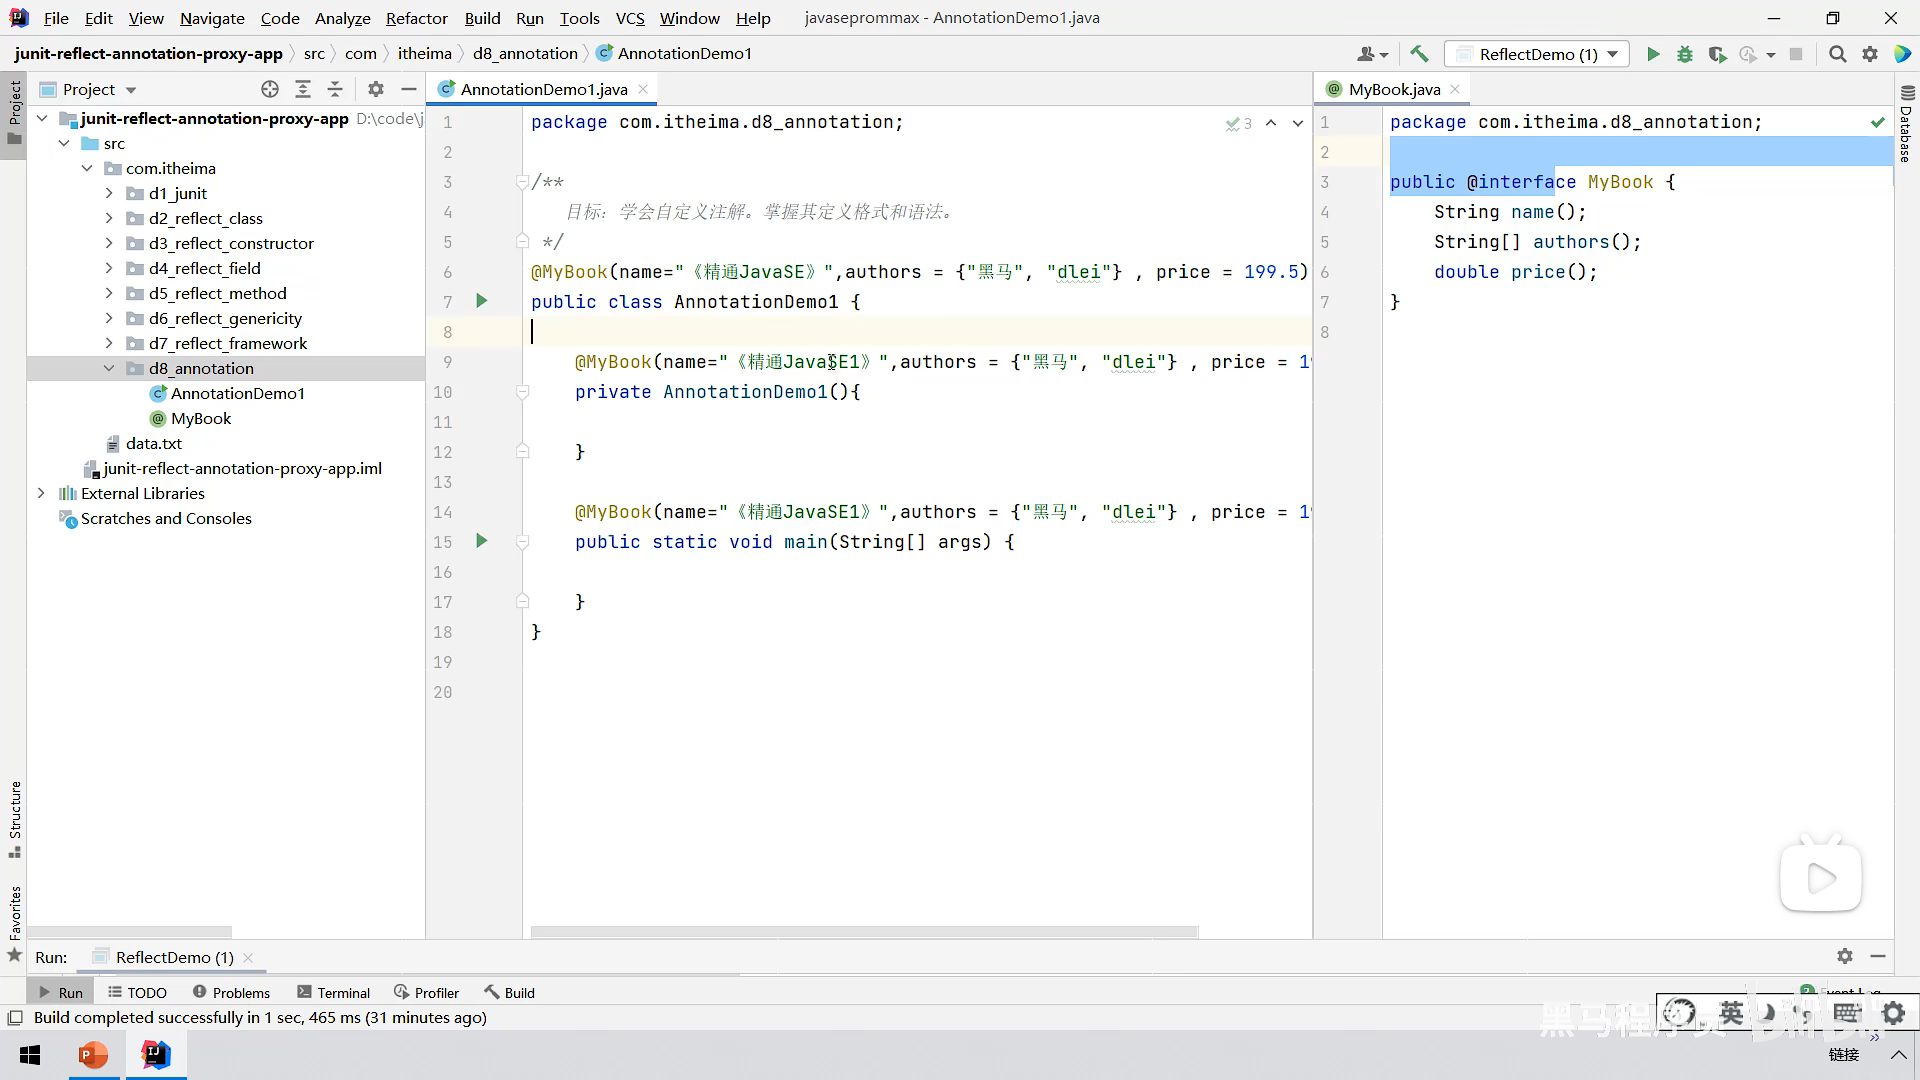Click the Build project hammer icon
1920x1080 pixels.
coord(1419,54)
